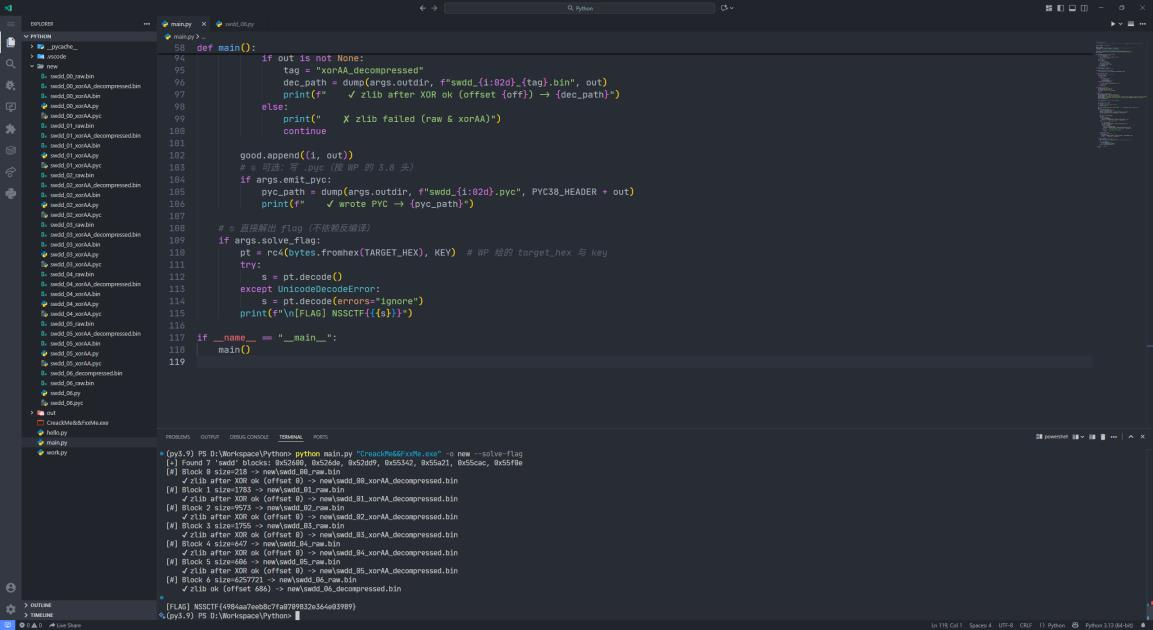Open the Manage gear icon
The height and width of the screenshot is (630, 1153).
click(x=10, y=609)
